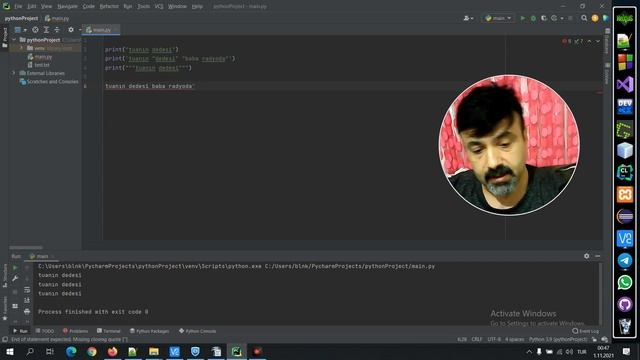Screen dimensions: 640x360
Task: Run with coverage icon in the top toolbar
Action: [x=544, y=18]
